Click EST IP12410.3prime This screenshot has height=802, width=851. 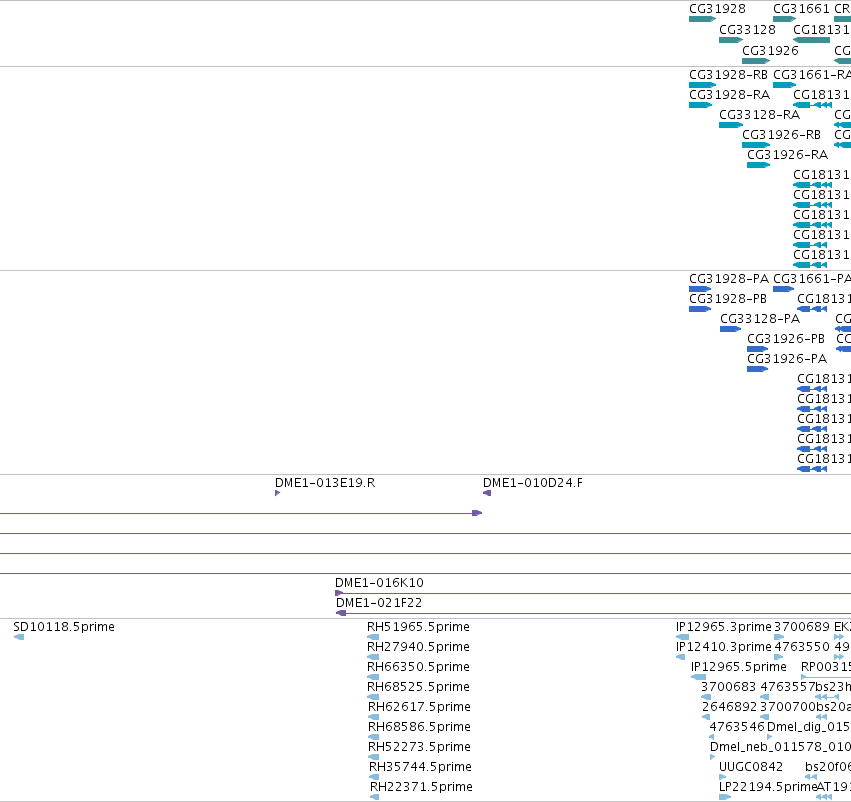(x=681, y=657)
